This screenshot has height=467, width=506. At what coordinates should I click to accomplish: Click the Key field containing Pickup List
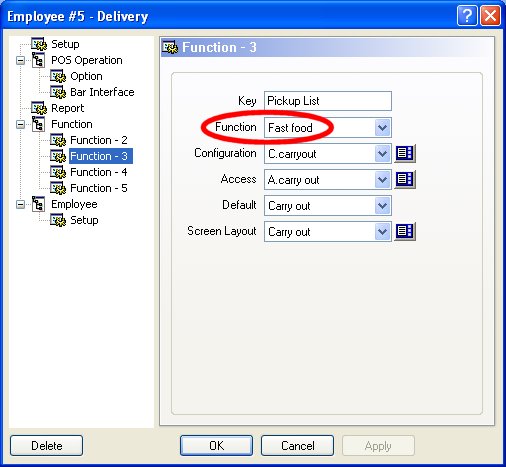tap(328, 101)
